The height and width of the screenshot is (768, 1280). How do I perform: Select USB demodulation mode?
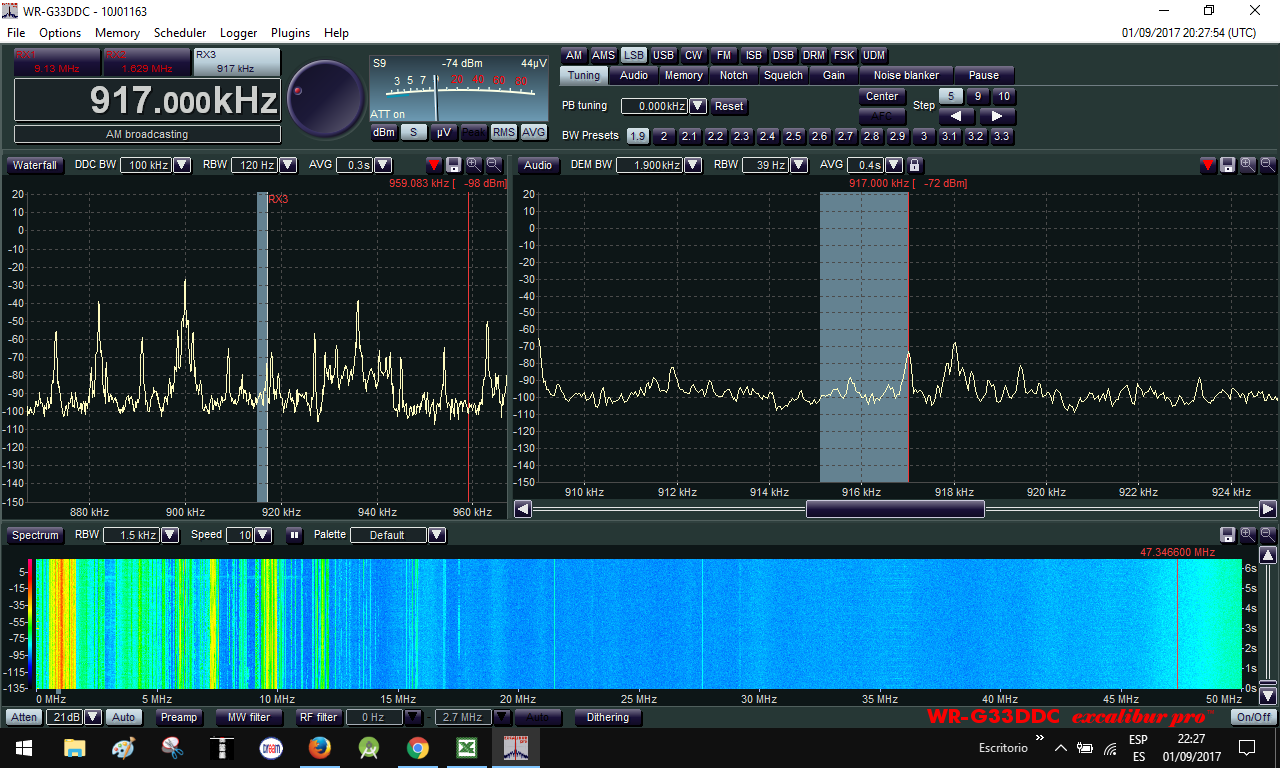(663, 56)
